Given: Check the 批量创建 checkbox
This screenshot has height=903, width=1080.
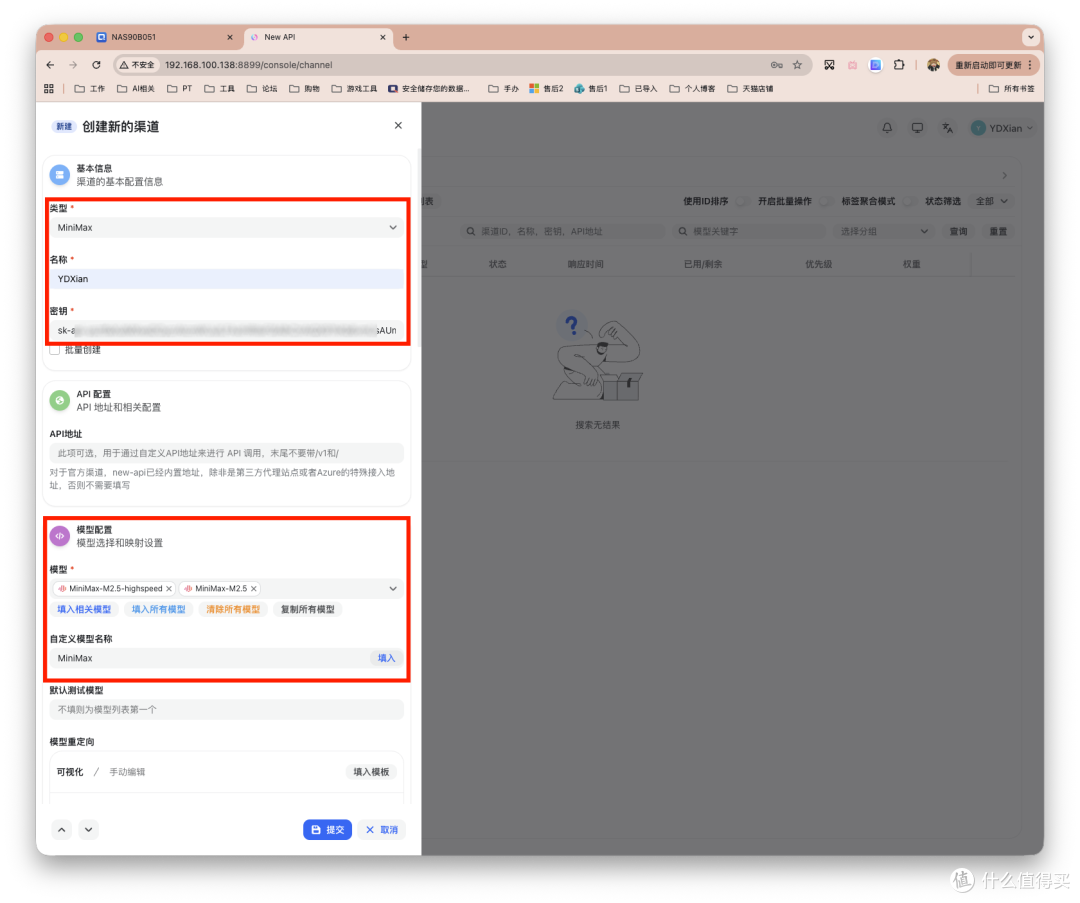Looking at the screenshot, I should coord(55,350).
